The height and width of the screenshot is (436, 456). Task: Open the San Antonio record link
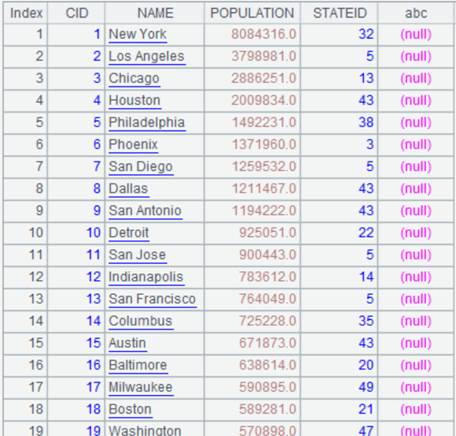[x=145, y=211]
